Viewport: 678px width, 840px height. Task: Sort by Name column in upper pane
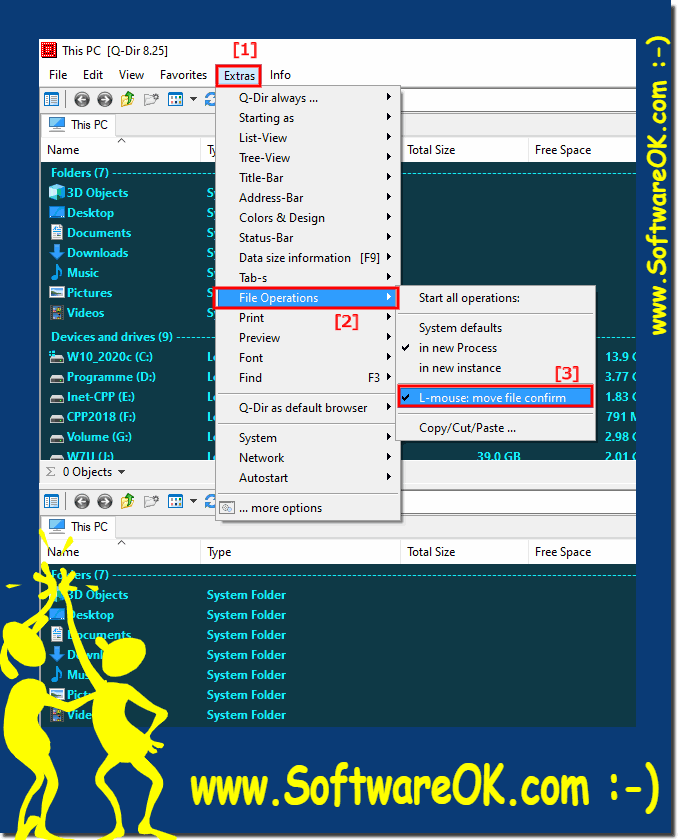[x=120, y=150]
